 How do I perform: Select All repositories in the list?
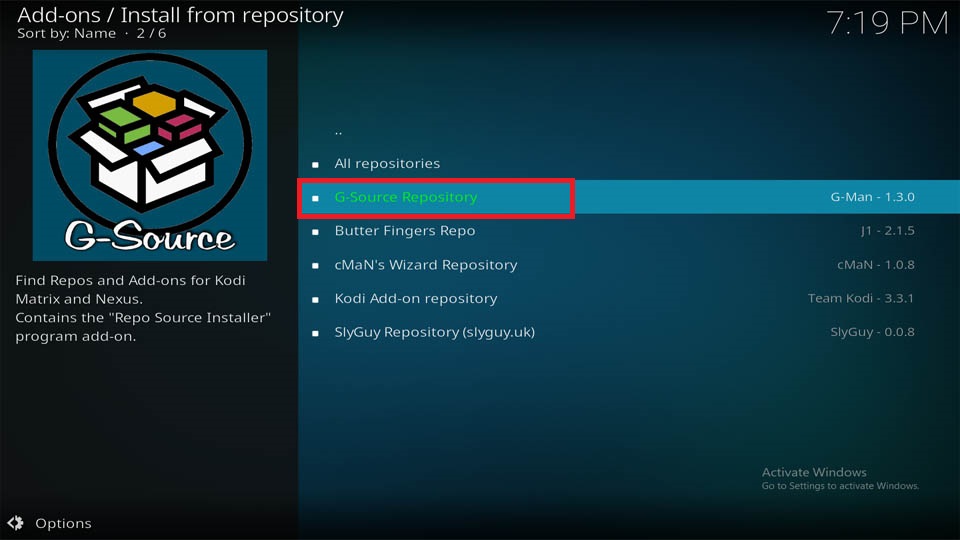629,163
